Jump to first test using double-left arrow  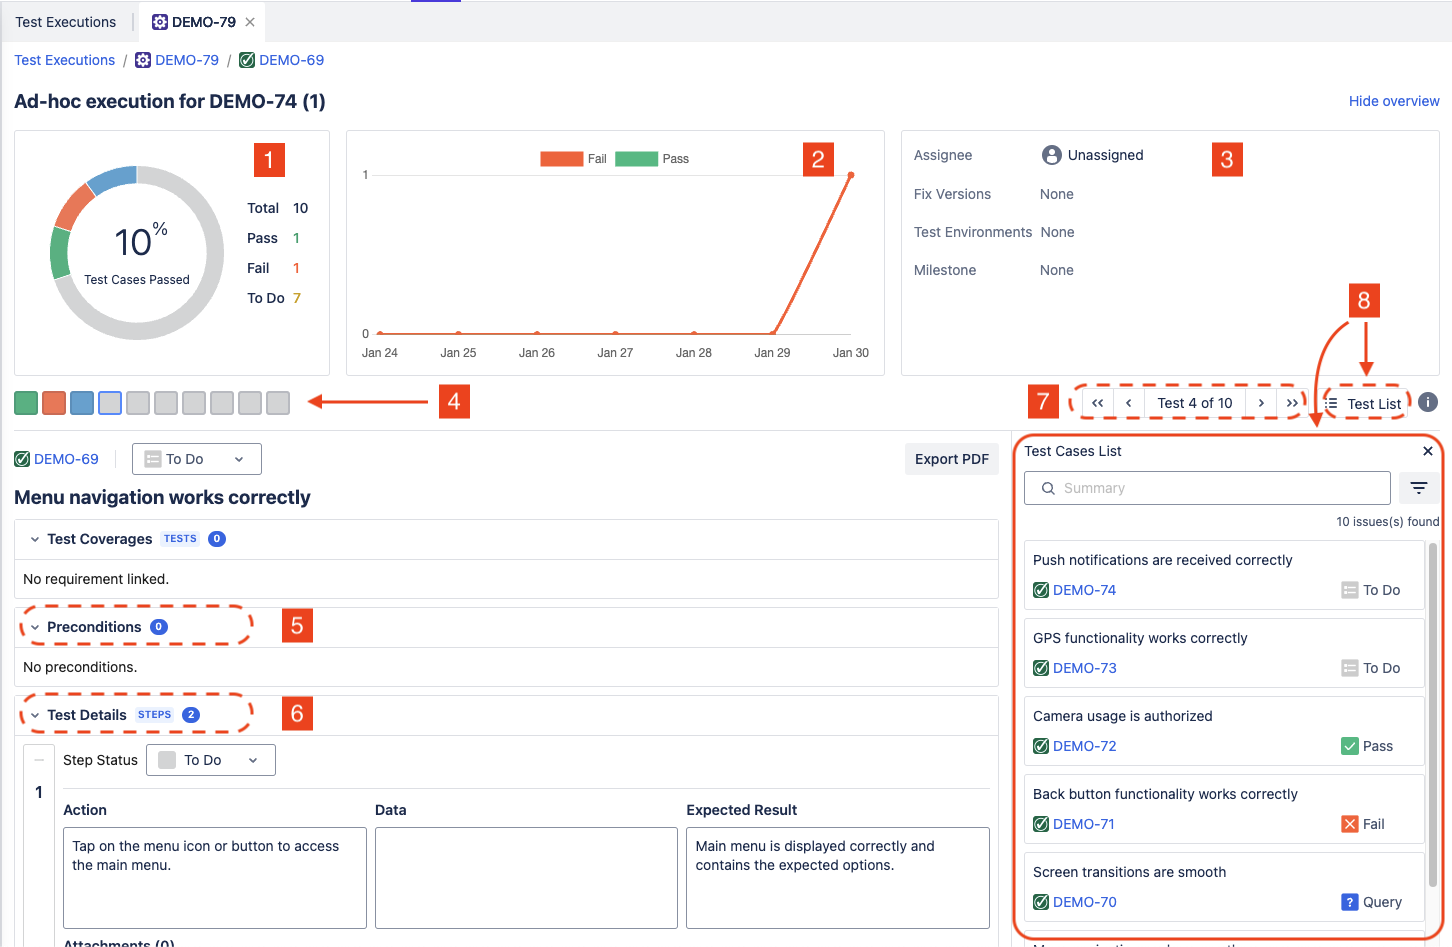click(x=1097, y=403)
